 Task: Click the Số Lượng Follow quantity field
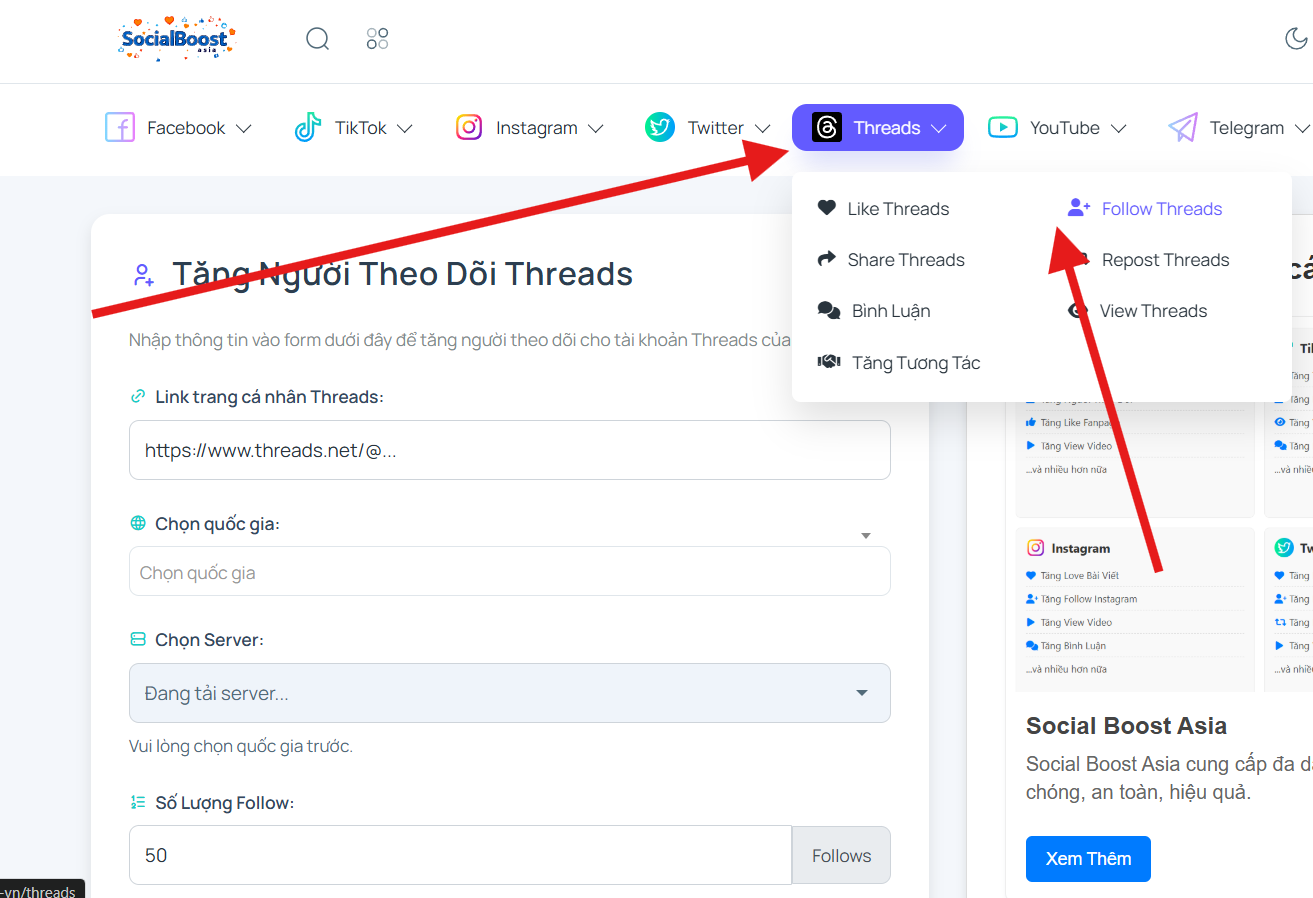click(x=460, y=855)
